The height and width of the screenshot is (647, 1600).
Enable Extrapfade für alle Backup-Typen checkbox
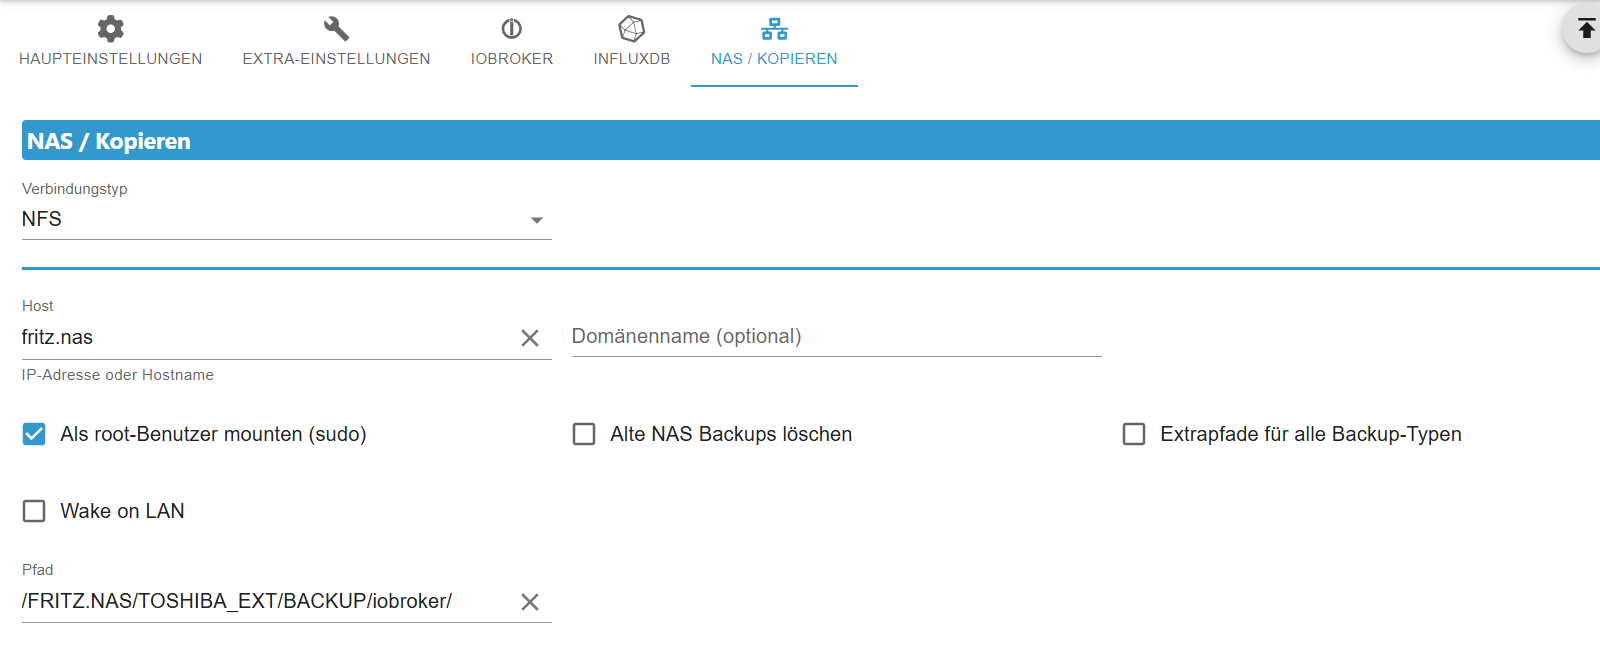[x=1134, y=434]
